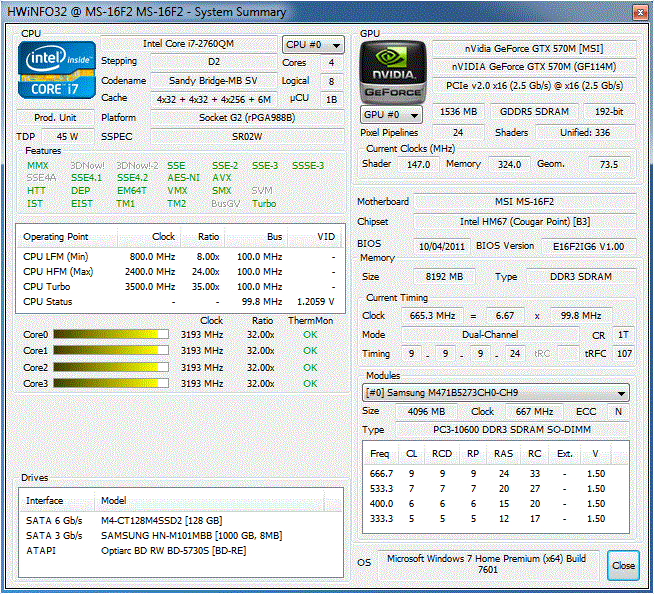
Task: Click the PCIe v2.0 x16 bus field
Action: [534, 86]
